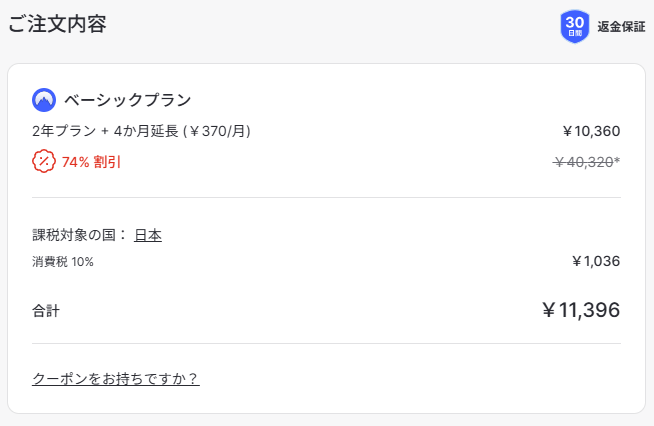654x426 pixels.
Task: Click the (￥370/月) monthly price text
Action: tap(216, 131)
